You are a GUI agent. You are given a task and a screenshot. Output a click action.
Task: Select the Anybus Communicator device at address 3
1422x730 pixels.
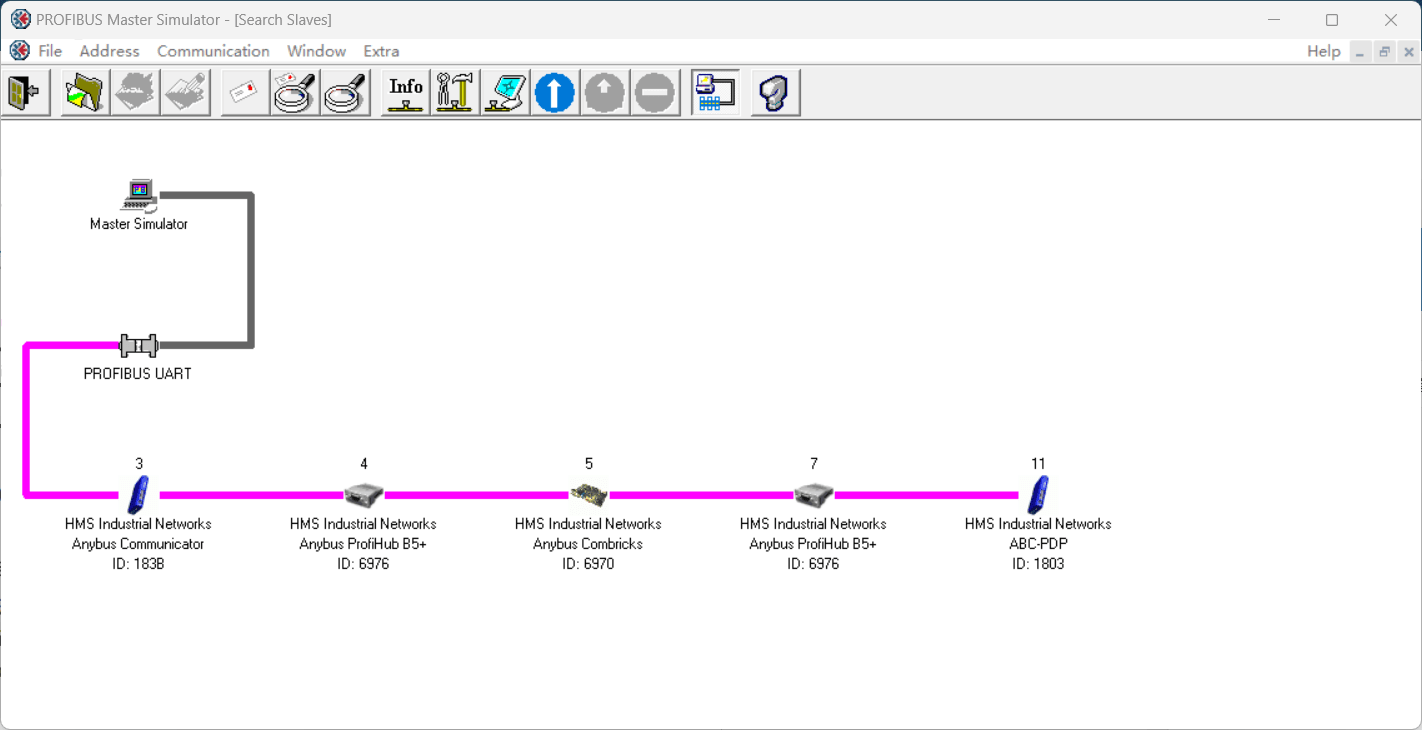tap(139, 494)
